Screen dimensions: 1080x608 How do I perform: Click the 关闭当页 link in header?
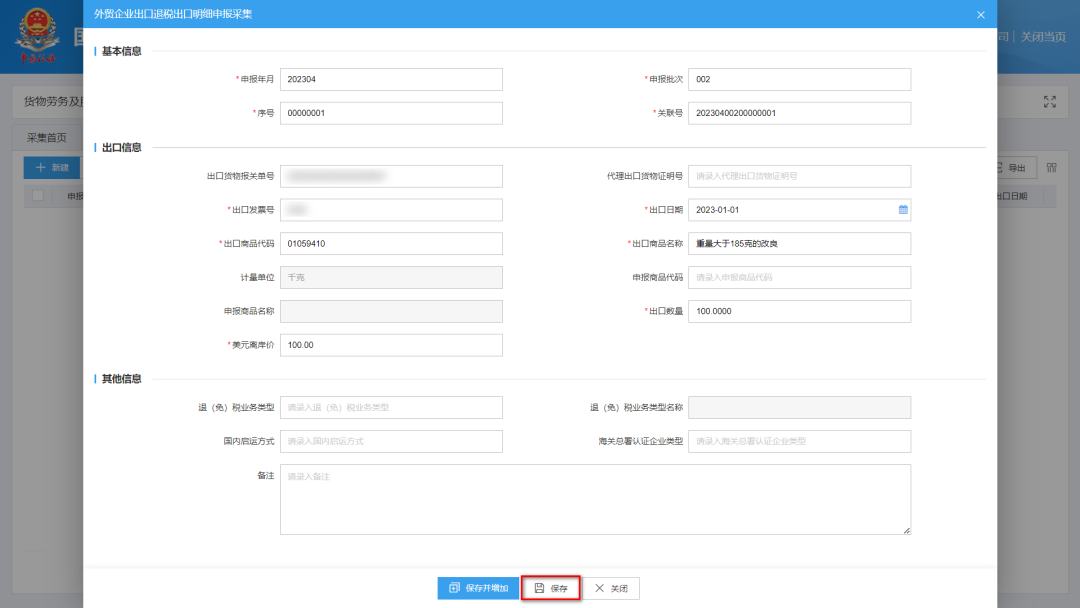pos(1044,37)
